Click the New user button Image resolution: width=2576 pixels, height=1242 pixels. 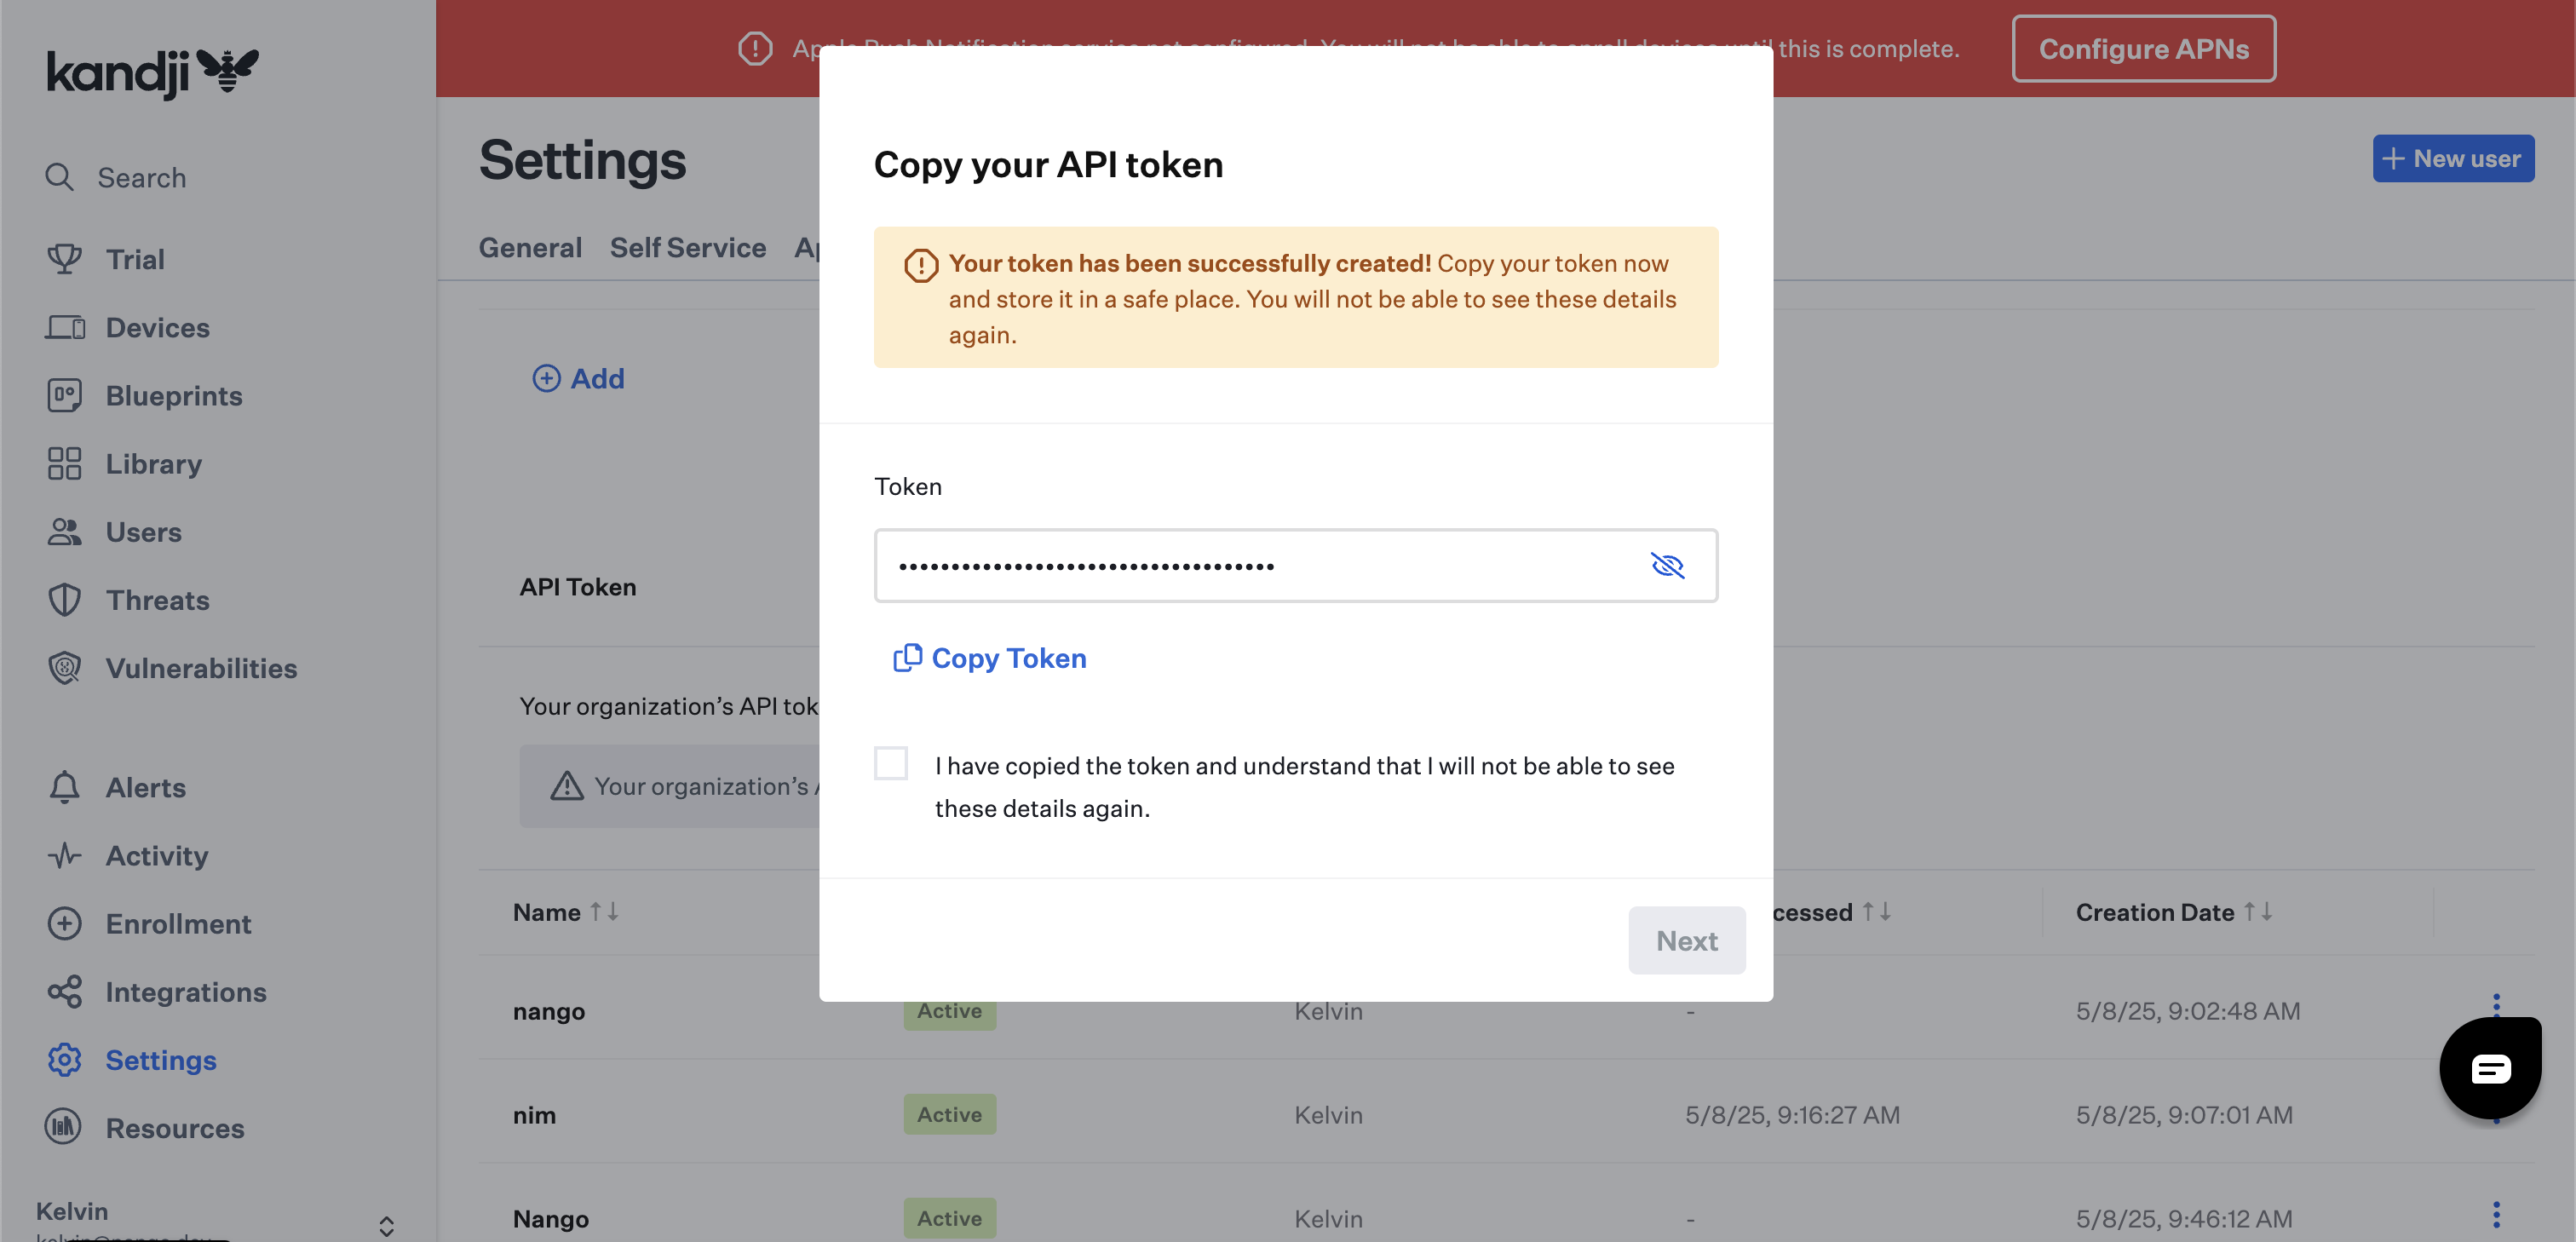click(2453, 159)
